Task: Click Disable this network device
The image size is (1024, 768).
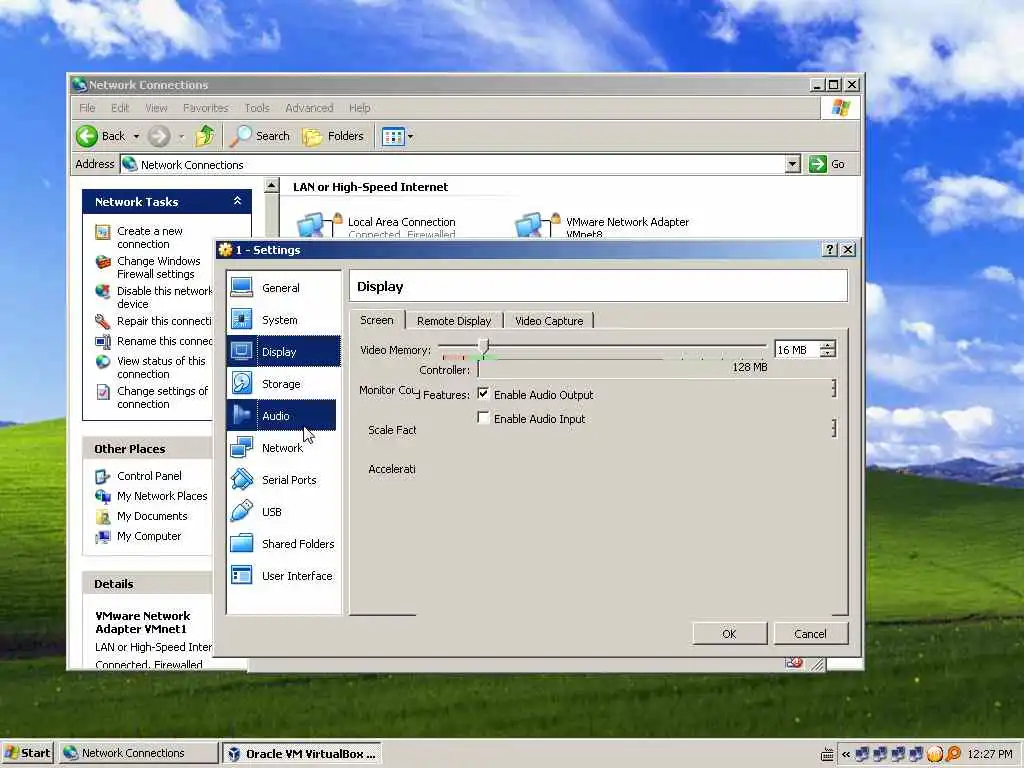Action: (165, 298)
